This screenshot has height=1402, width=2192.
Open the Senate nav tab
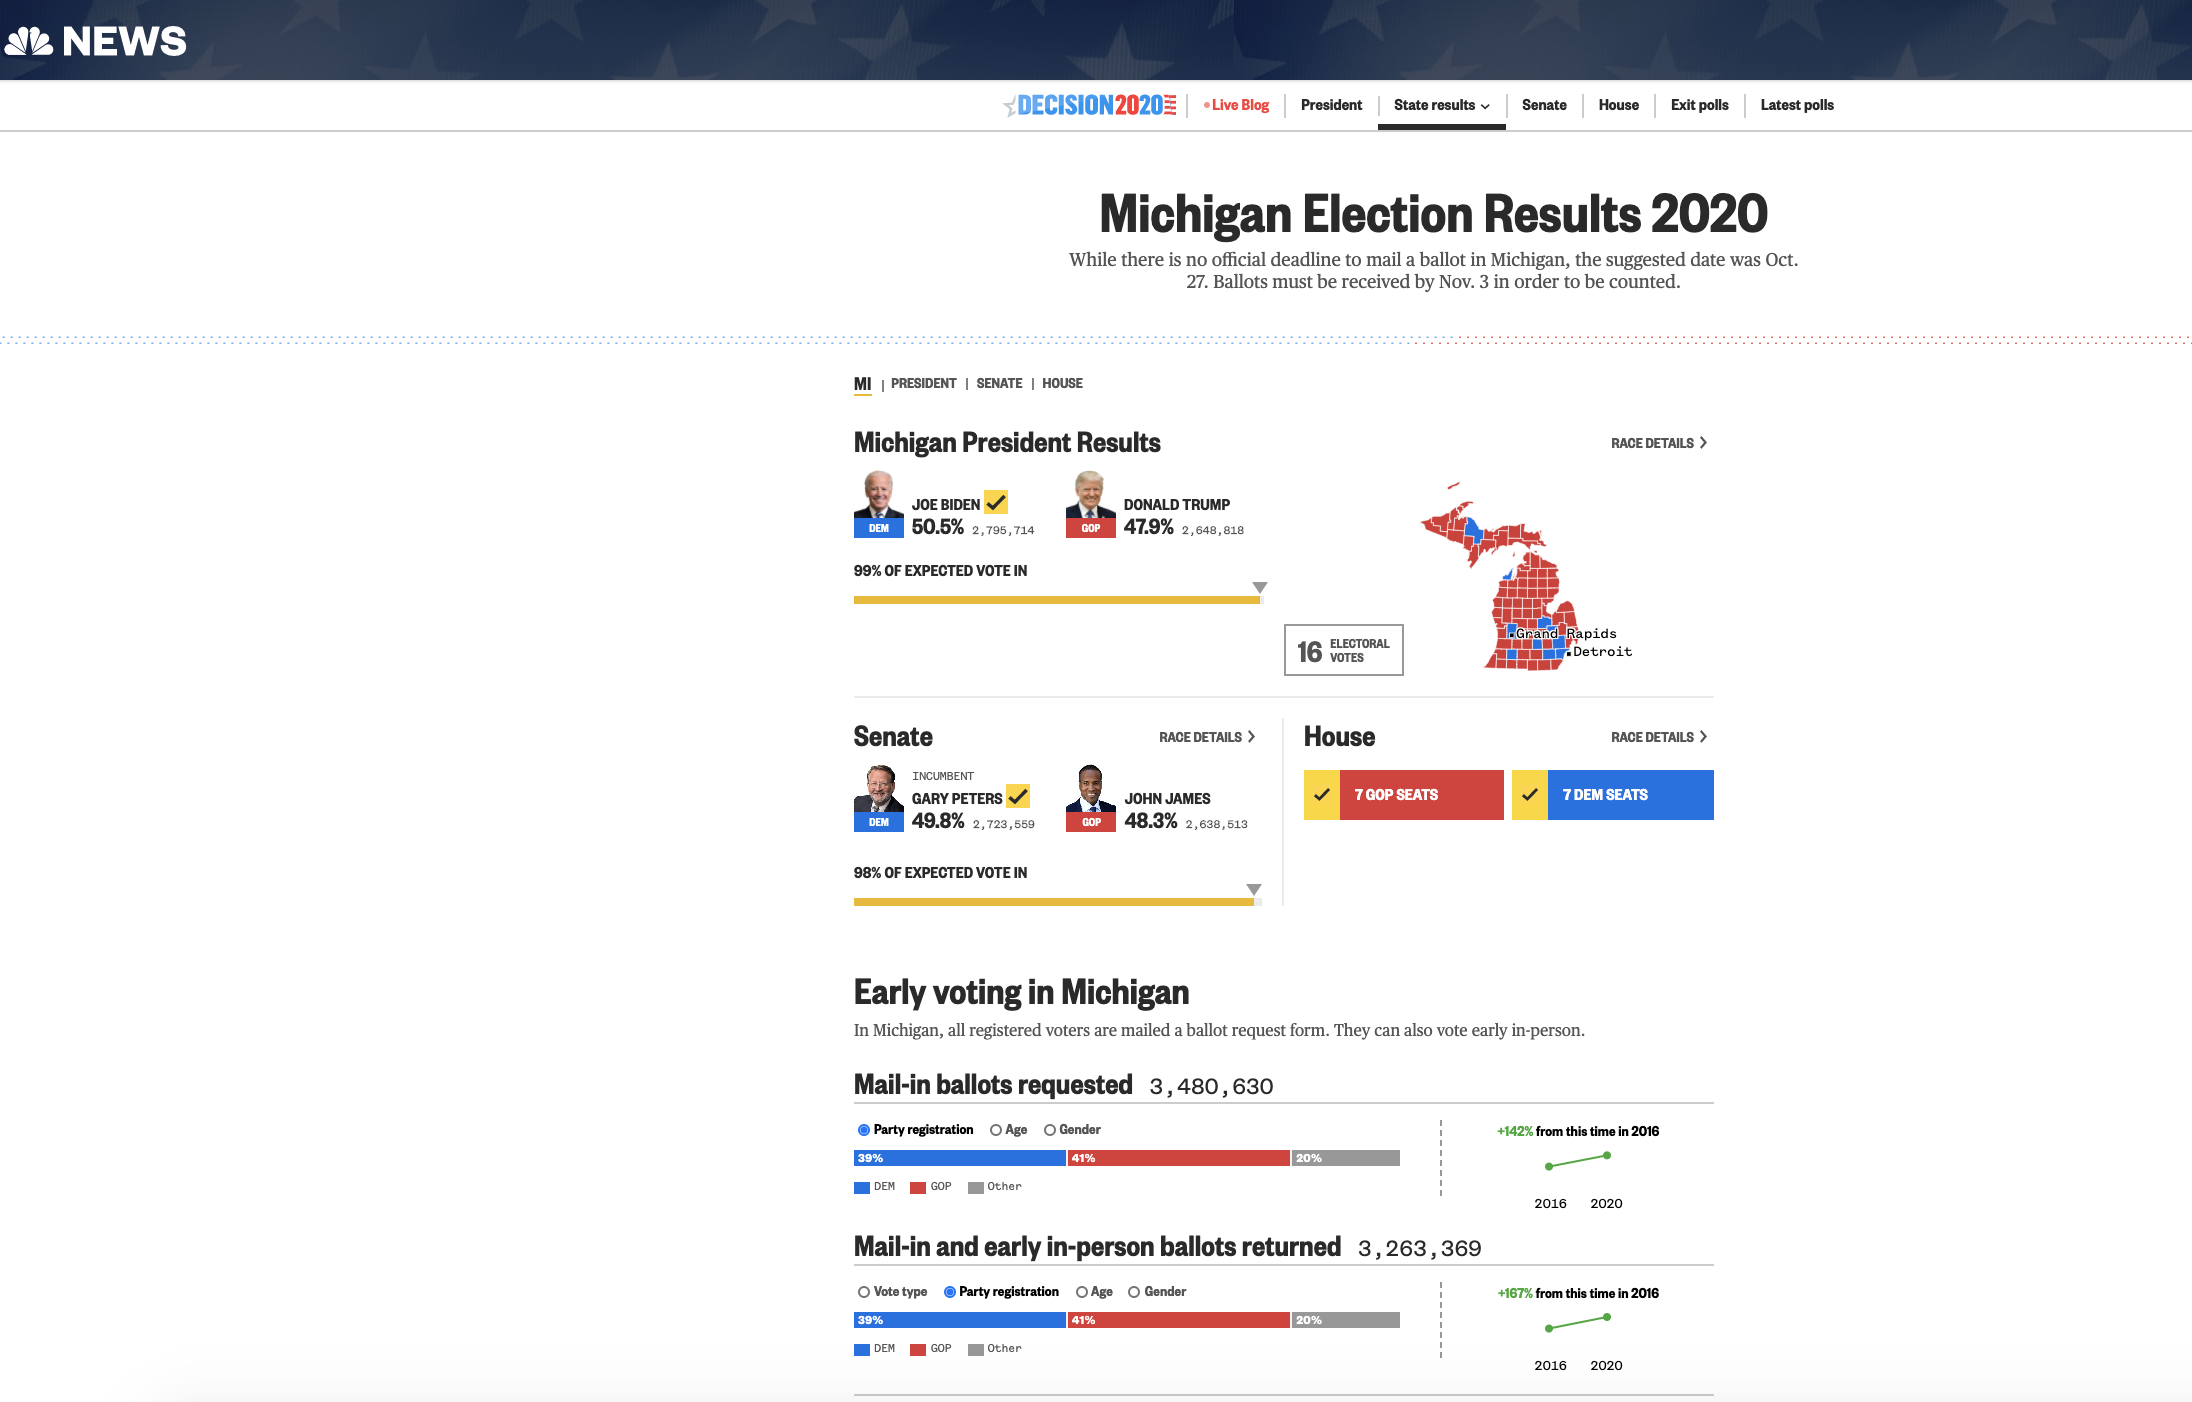(1544, 105)
